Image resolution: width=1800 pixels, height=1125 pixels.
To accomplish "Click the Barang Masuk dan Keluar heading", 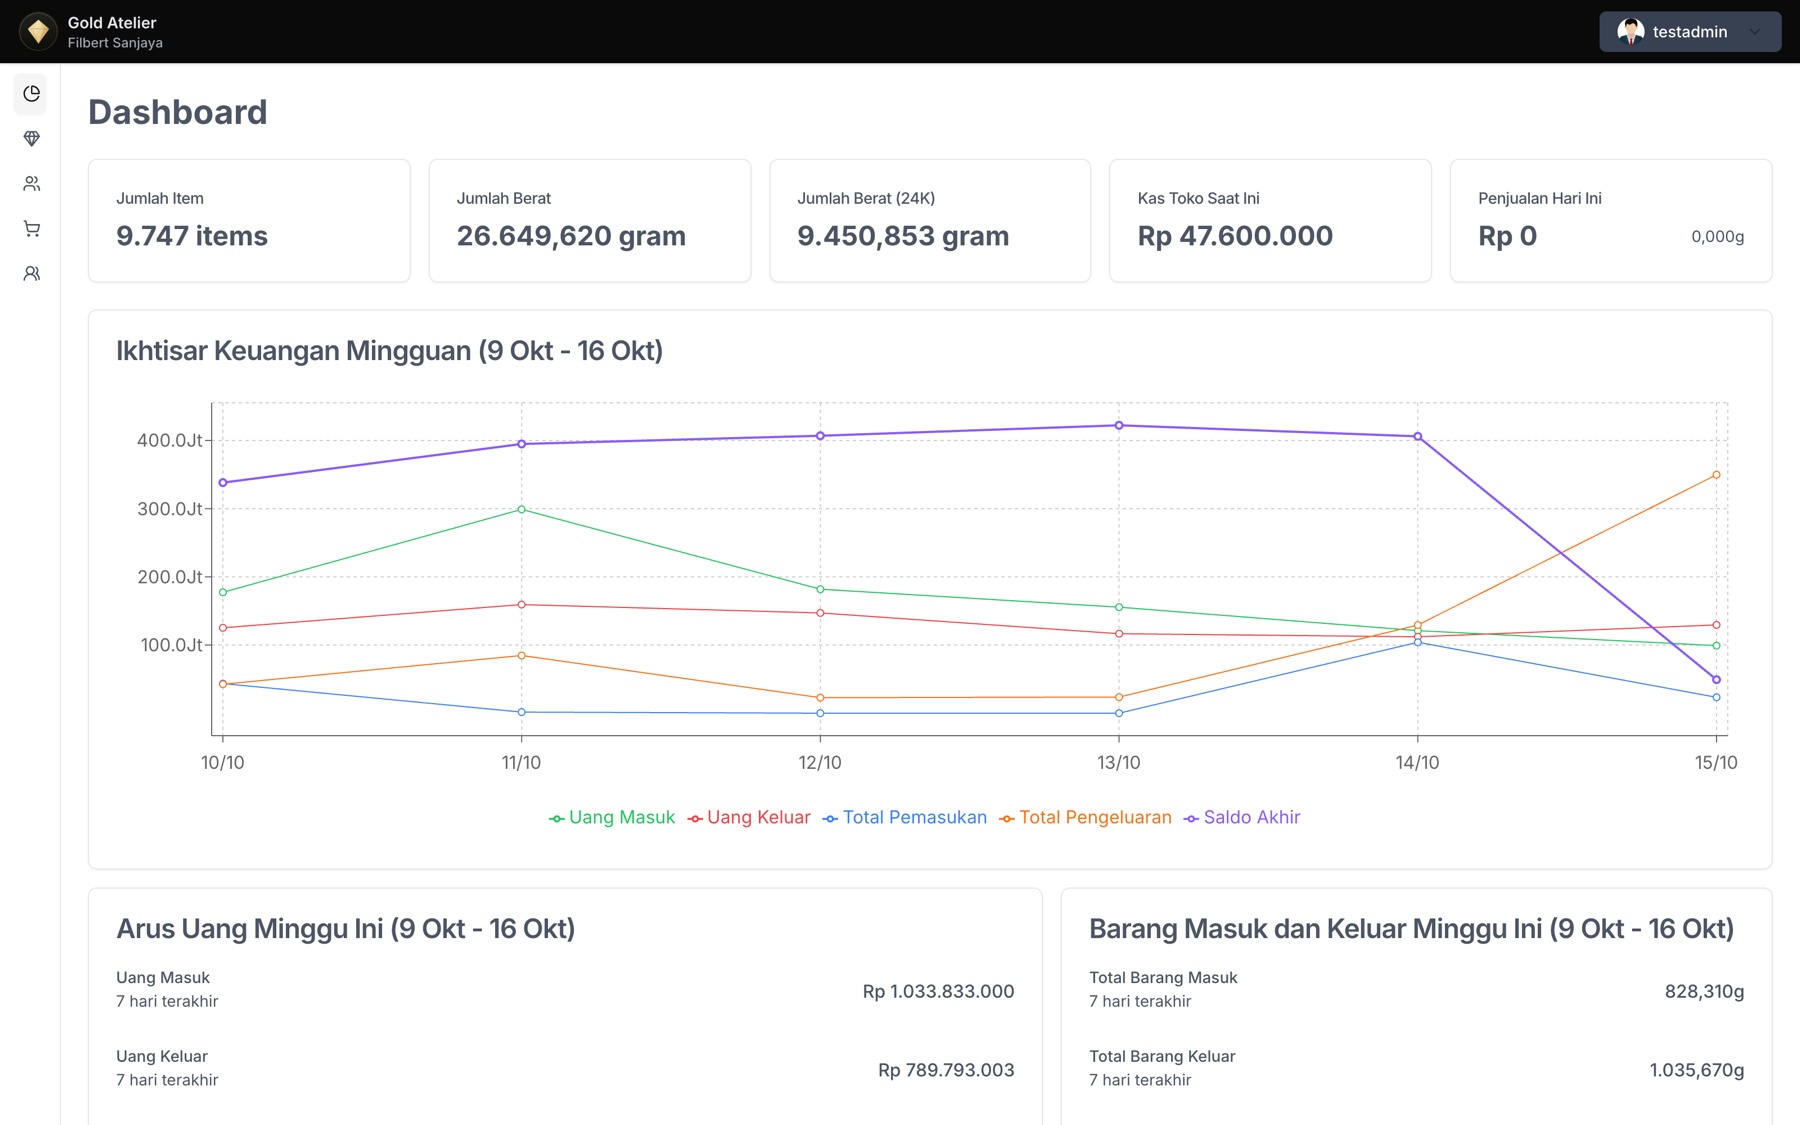I will [x=1411, y=929].
